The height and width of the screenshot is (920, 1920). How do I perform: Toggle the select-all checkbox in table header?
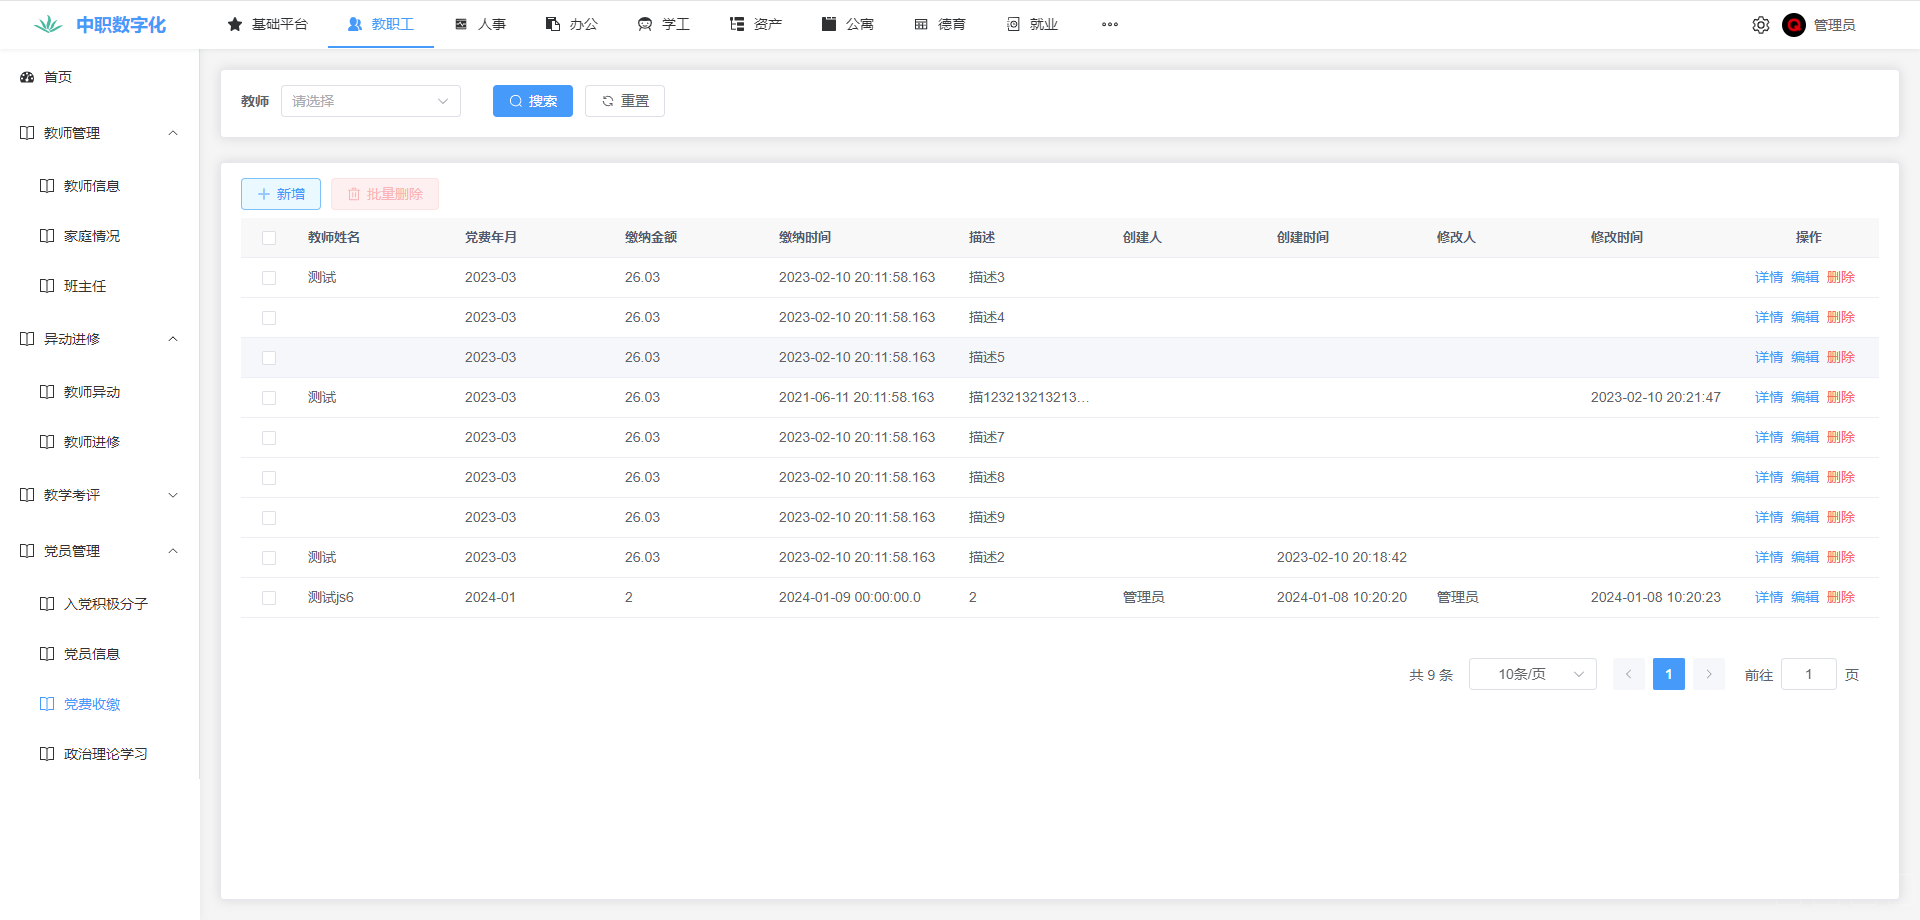tap(269, 238)
